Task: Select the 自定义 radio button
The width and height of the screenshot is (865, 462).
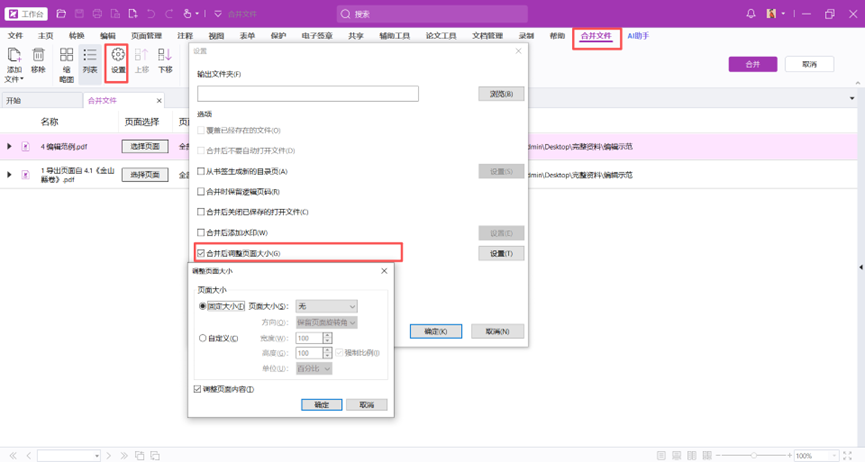Action: pyautogui.click(x=203, y=338)
